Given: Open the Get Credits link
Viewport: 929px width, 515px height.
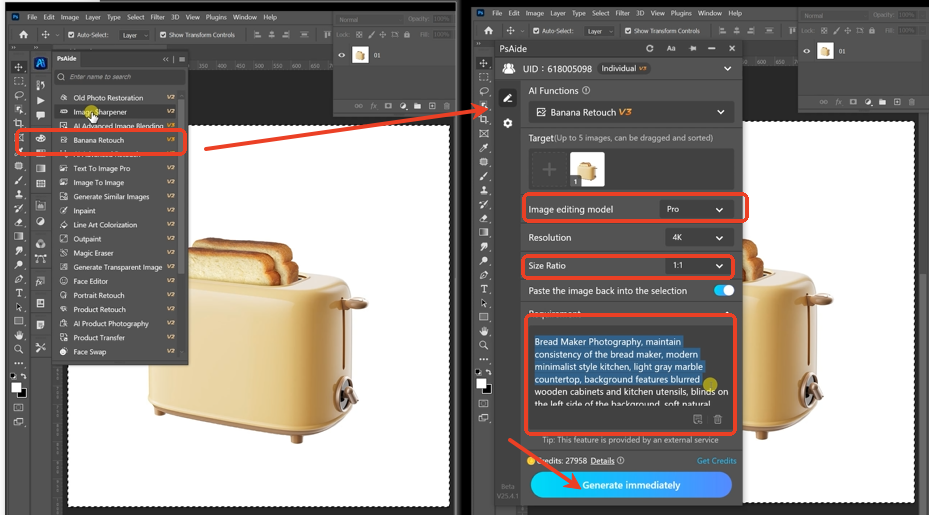Looking at the screenshot, I should pyautogui.click(x=716, y=460).
